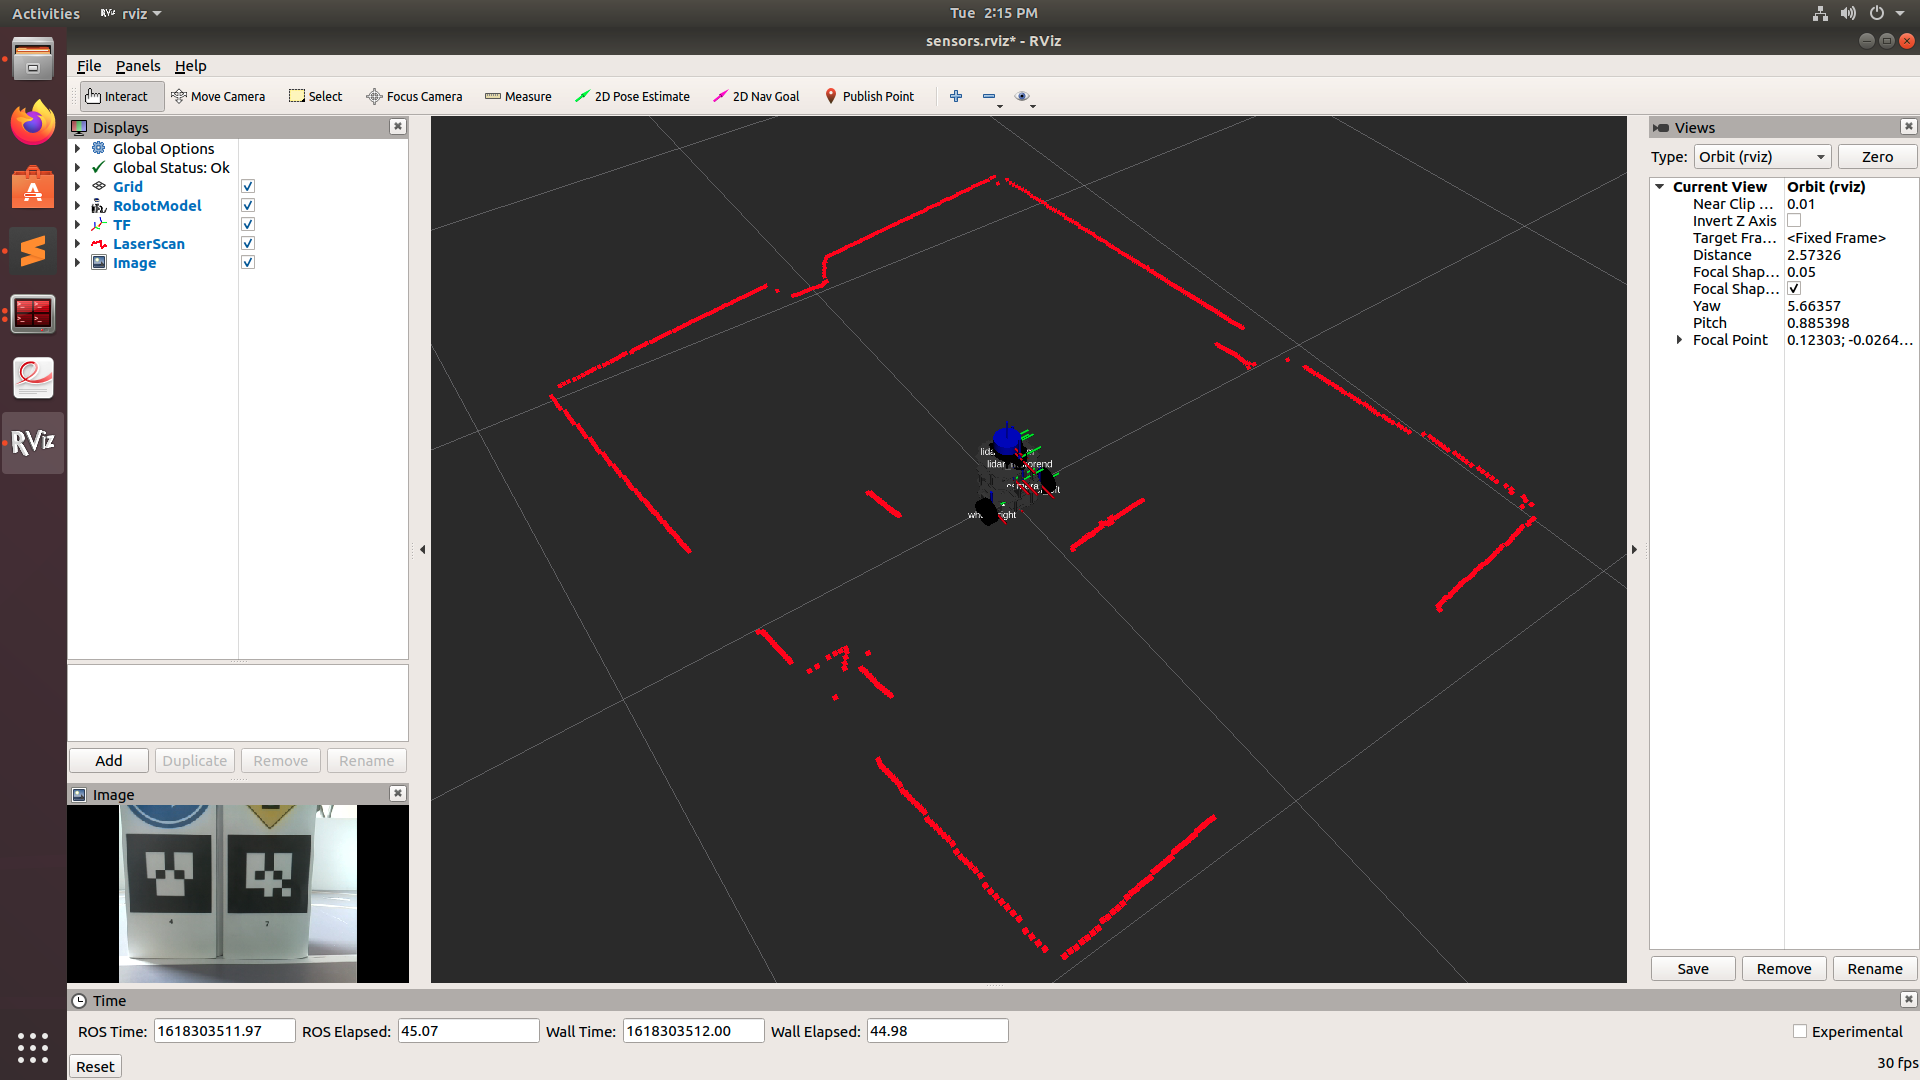Activate the Focus Camera tool

414,96
